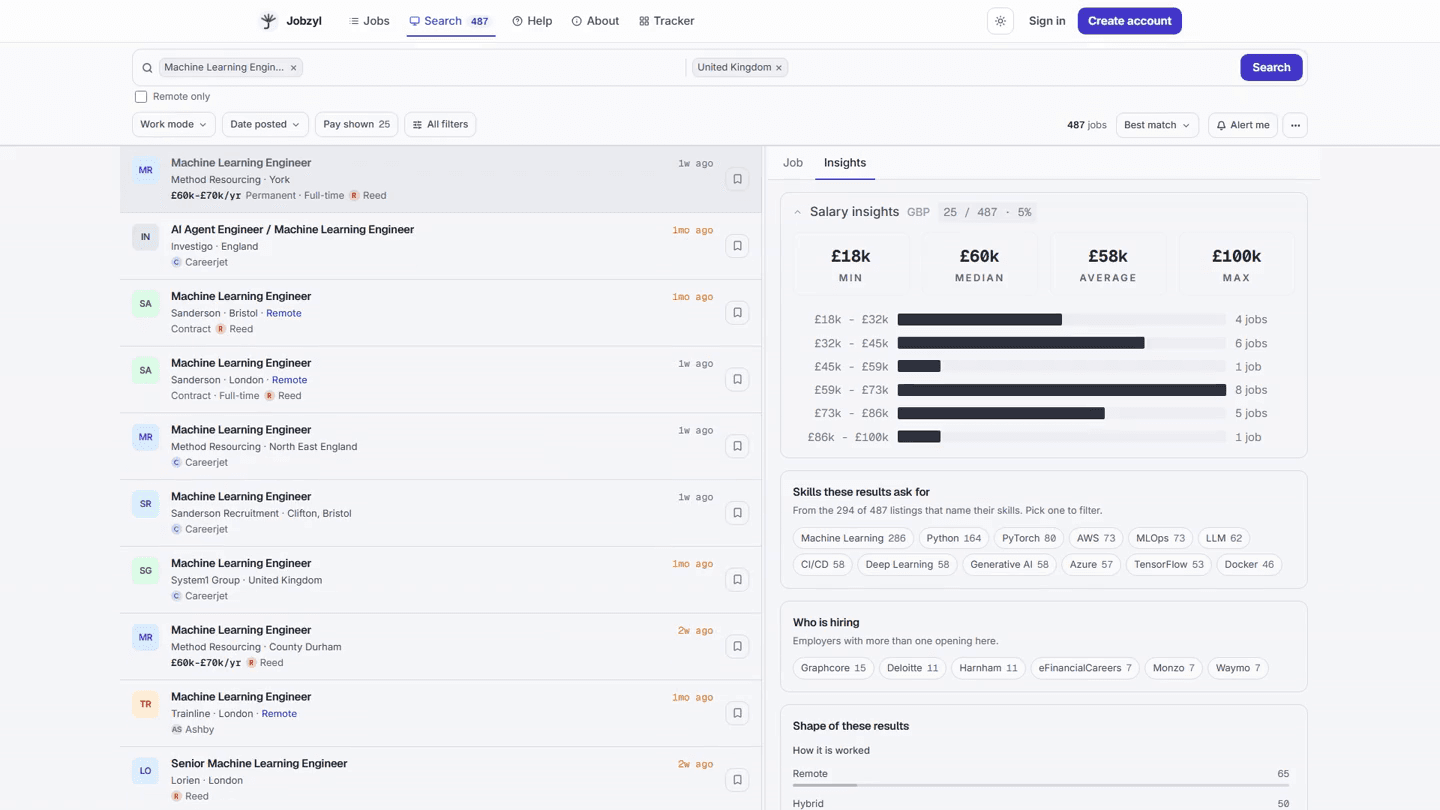Open the AI Agent Engineer job title
The image size is (1440, 810).
292,230
